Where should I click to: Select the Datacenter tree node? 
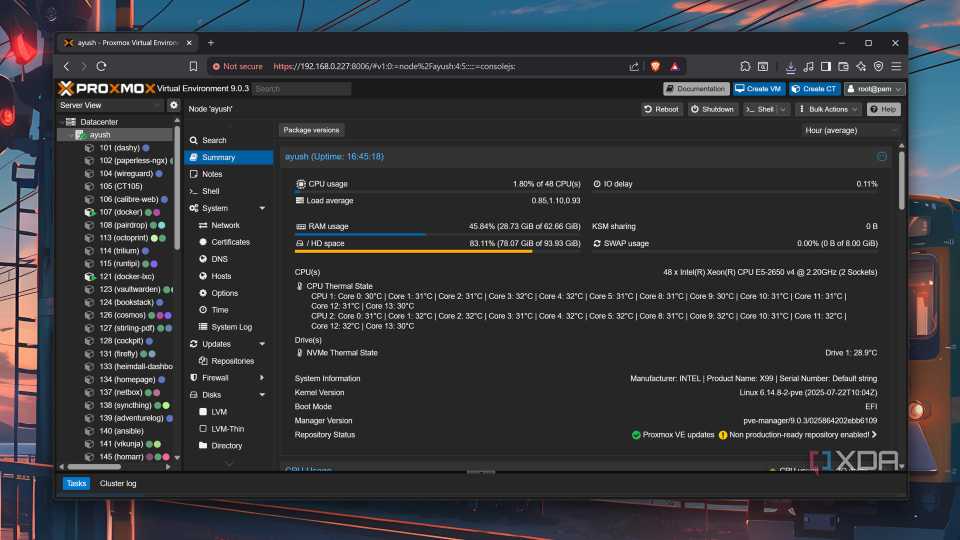99,122
